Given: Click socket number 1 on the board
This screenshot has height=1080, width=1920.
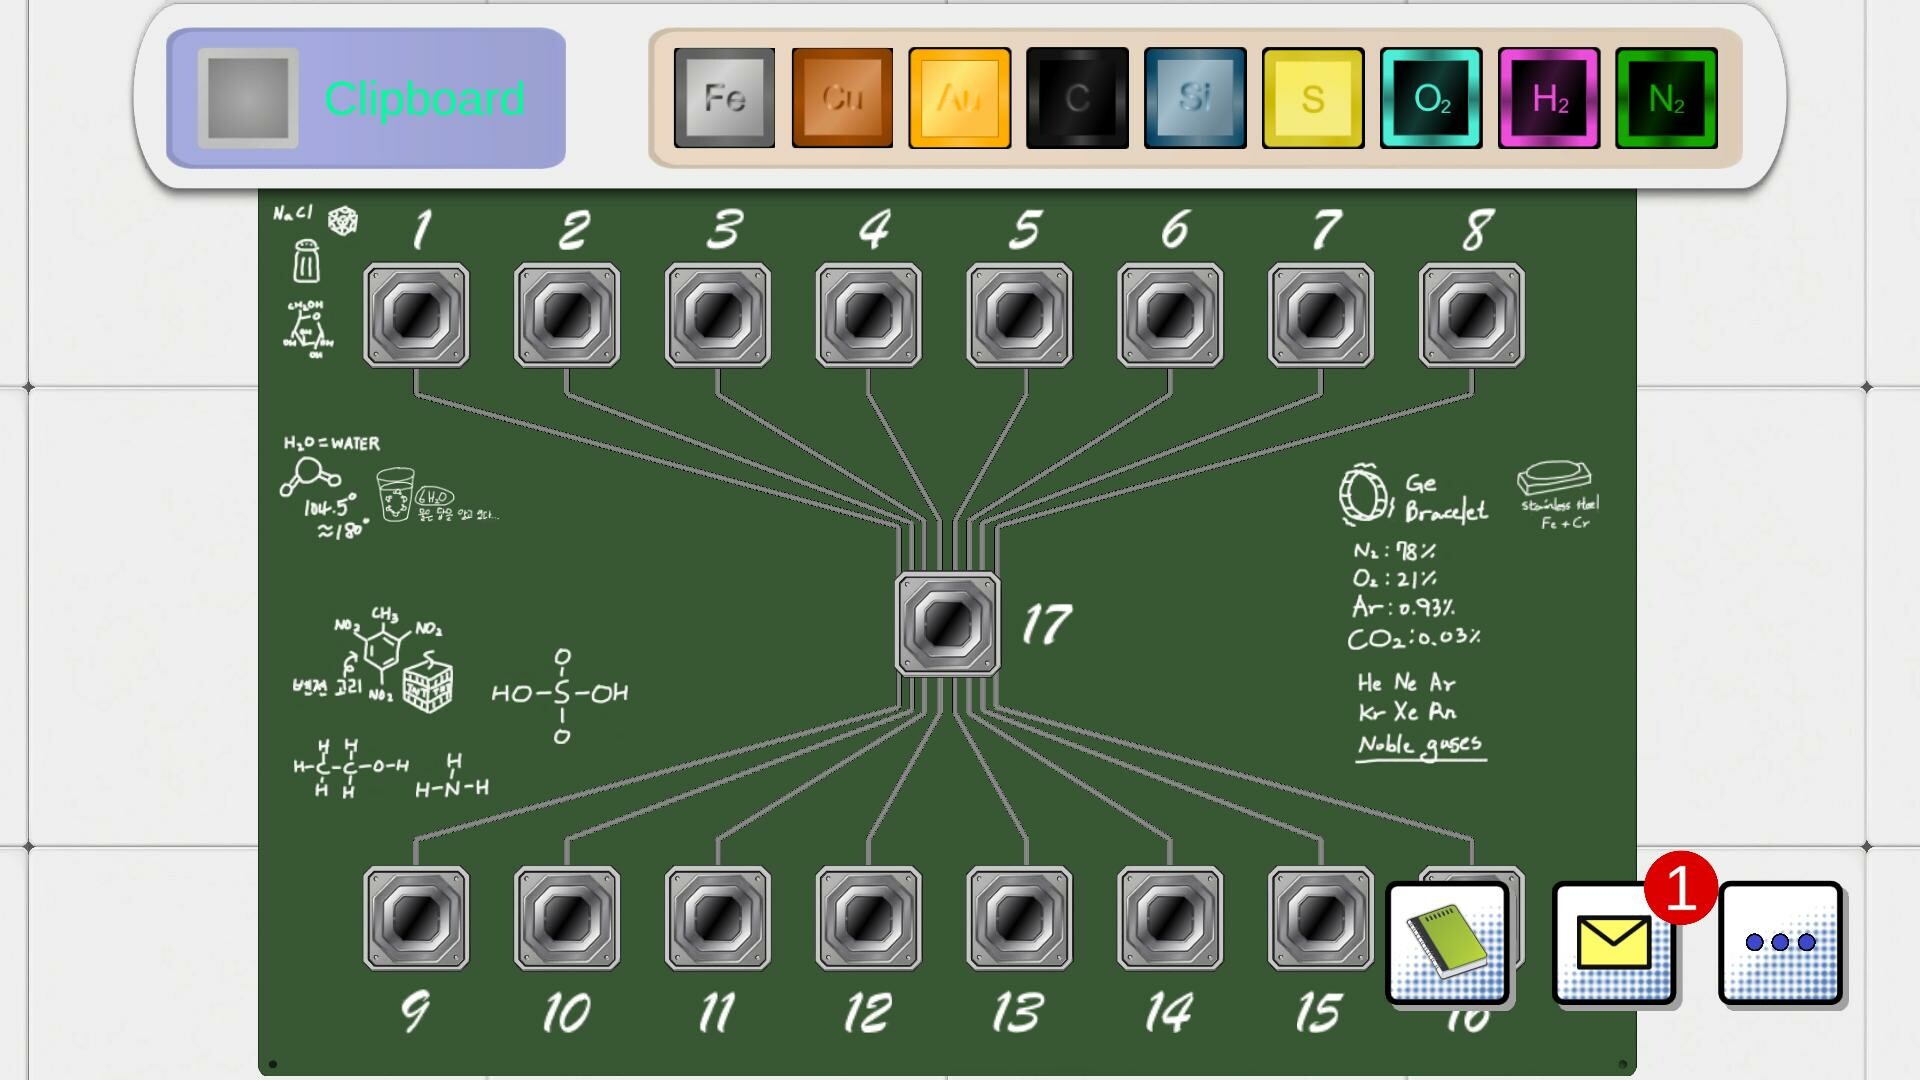Looking at the screenshot, I should pos(416,315).
